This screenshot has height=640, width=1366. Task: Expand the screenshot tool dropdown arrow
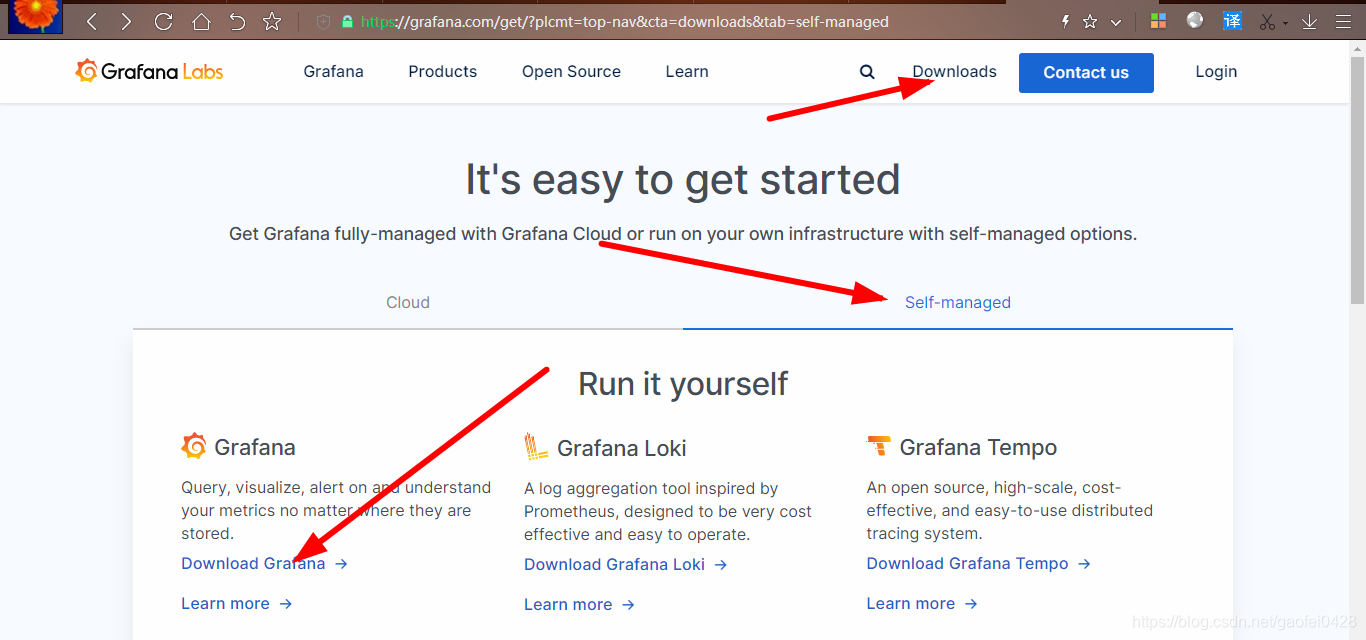1285,23
